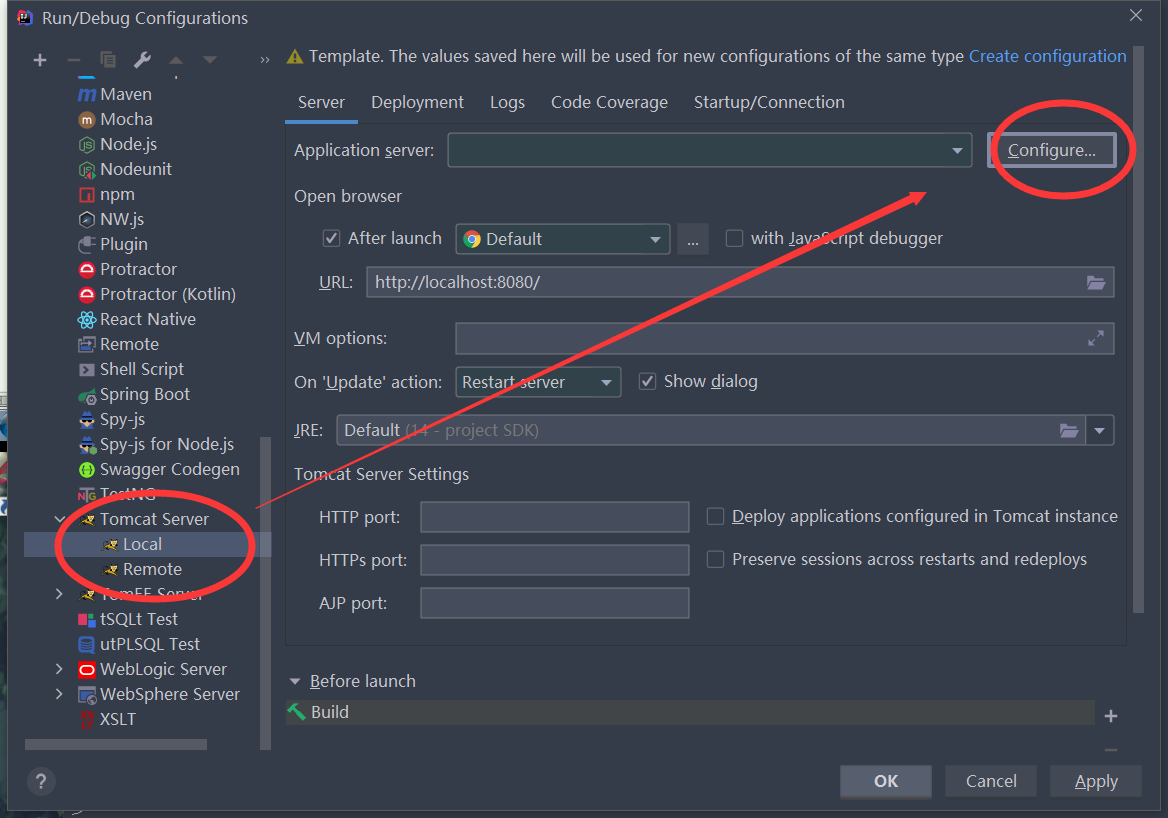Select the Nodeunit configuration template
1168x818 pixels.
click(x=136, y=169)
